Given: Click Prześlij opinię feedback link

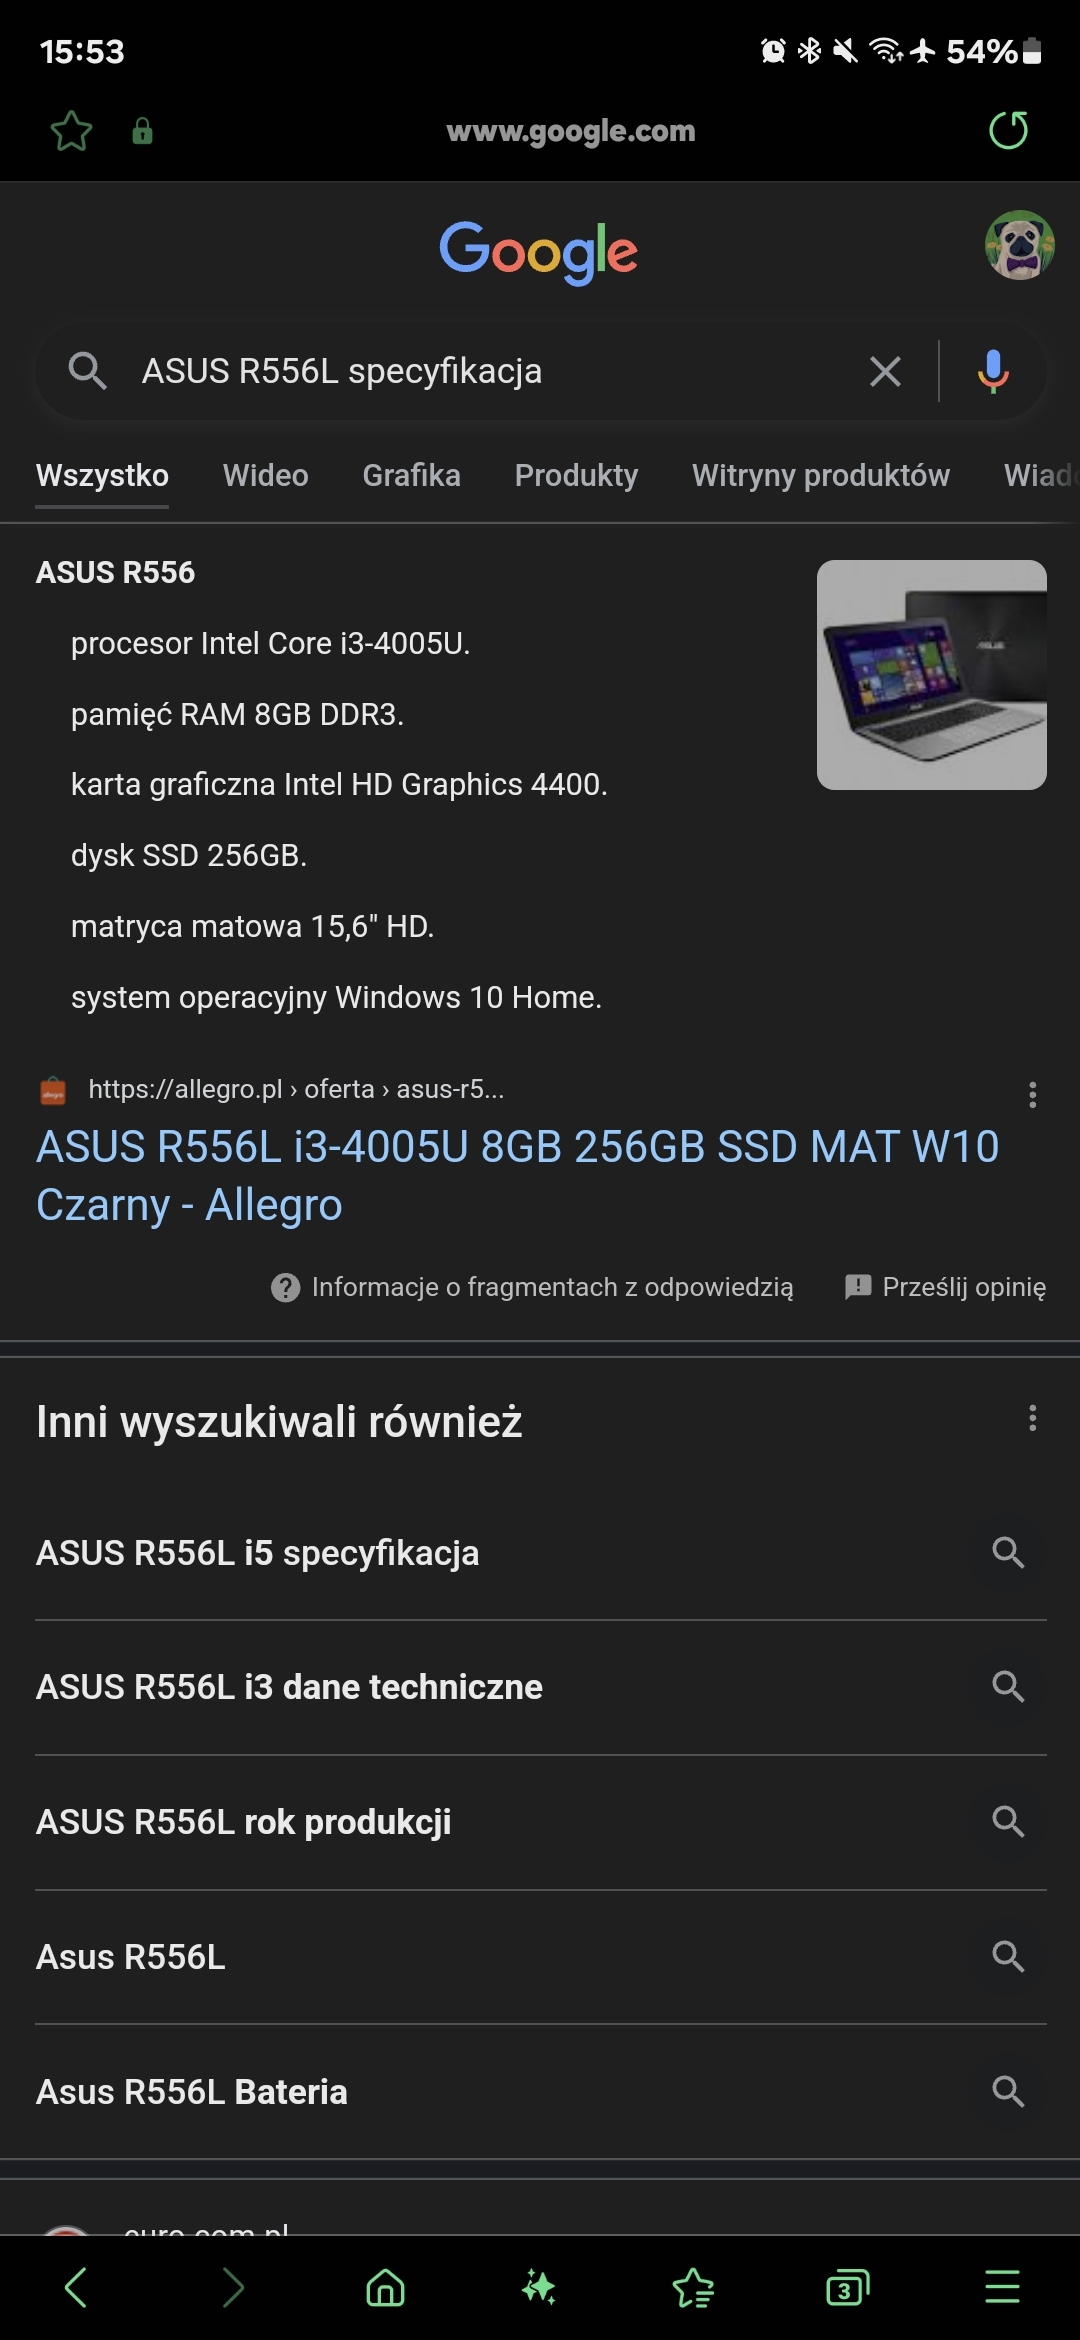Looking at the screenshot, I should (x=945, y=1287).
